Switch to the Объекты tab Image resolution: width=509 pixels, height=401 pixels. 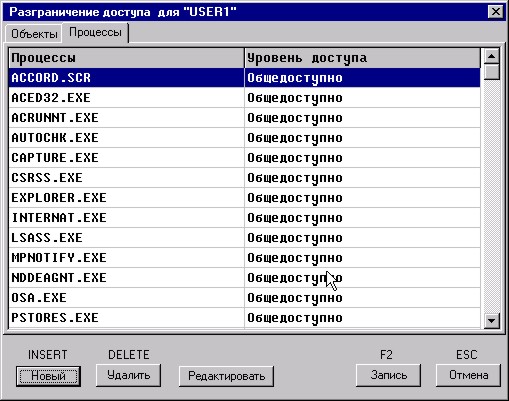33,34
